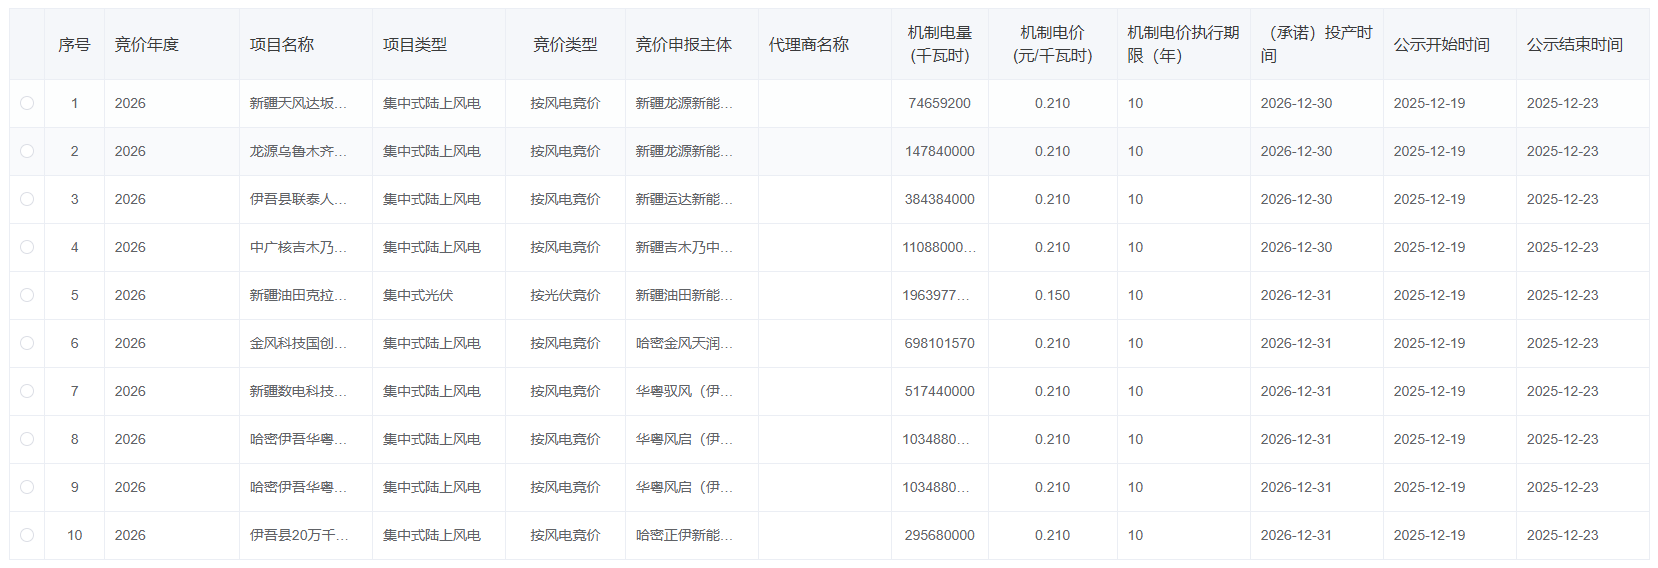Pick the radio button in row 8
The height and width of the screenshot is (568, 1658).
pos(27,439)
